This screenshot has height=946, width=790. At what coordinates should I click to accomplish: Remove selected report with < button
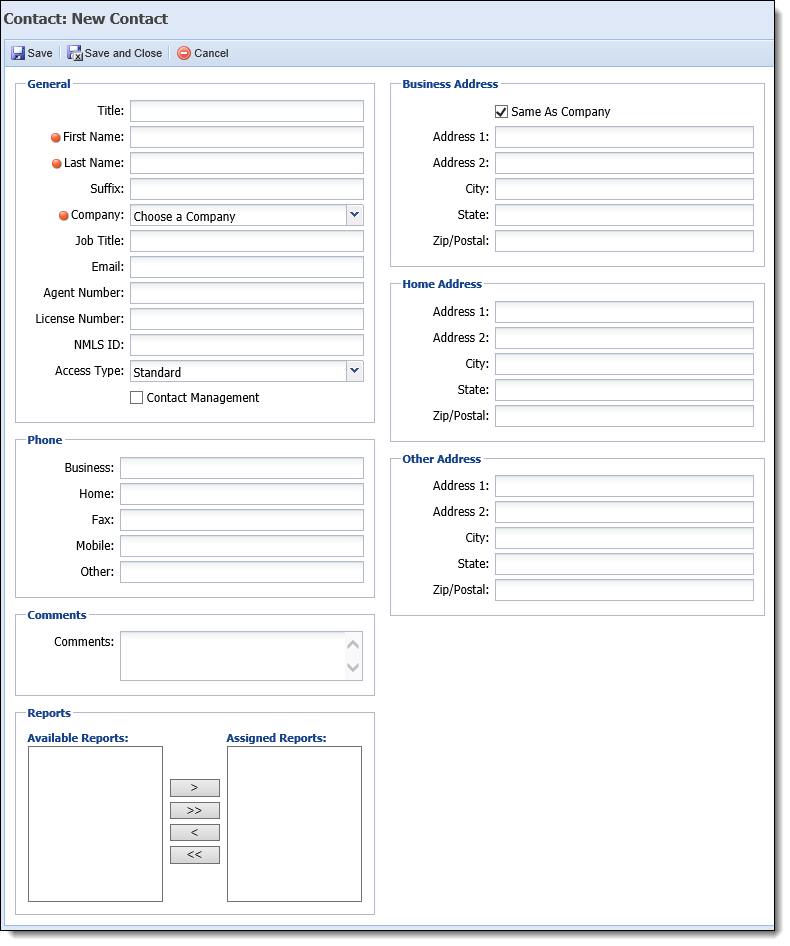point(195,833)
